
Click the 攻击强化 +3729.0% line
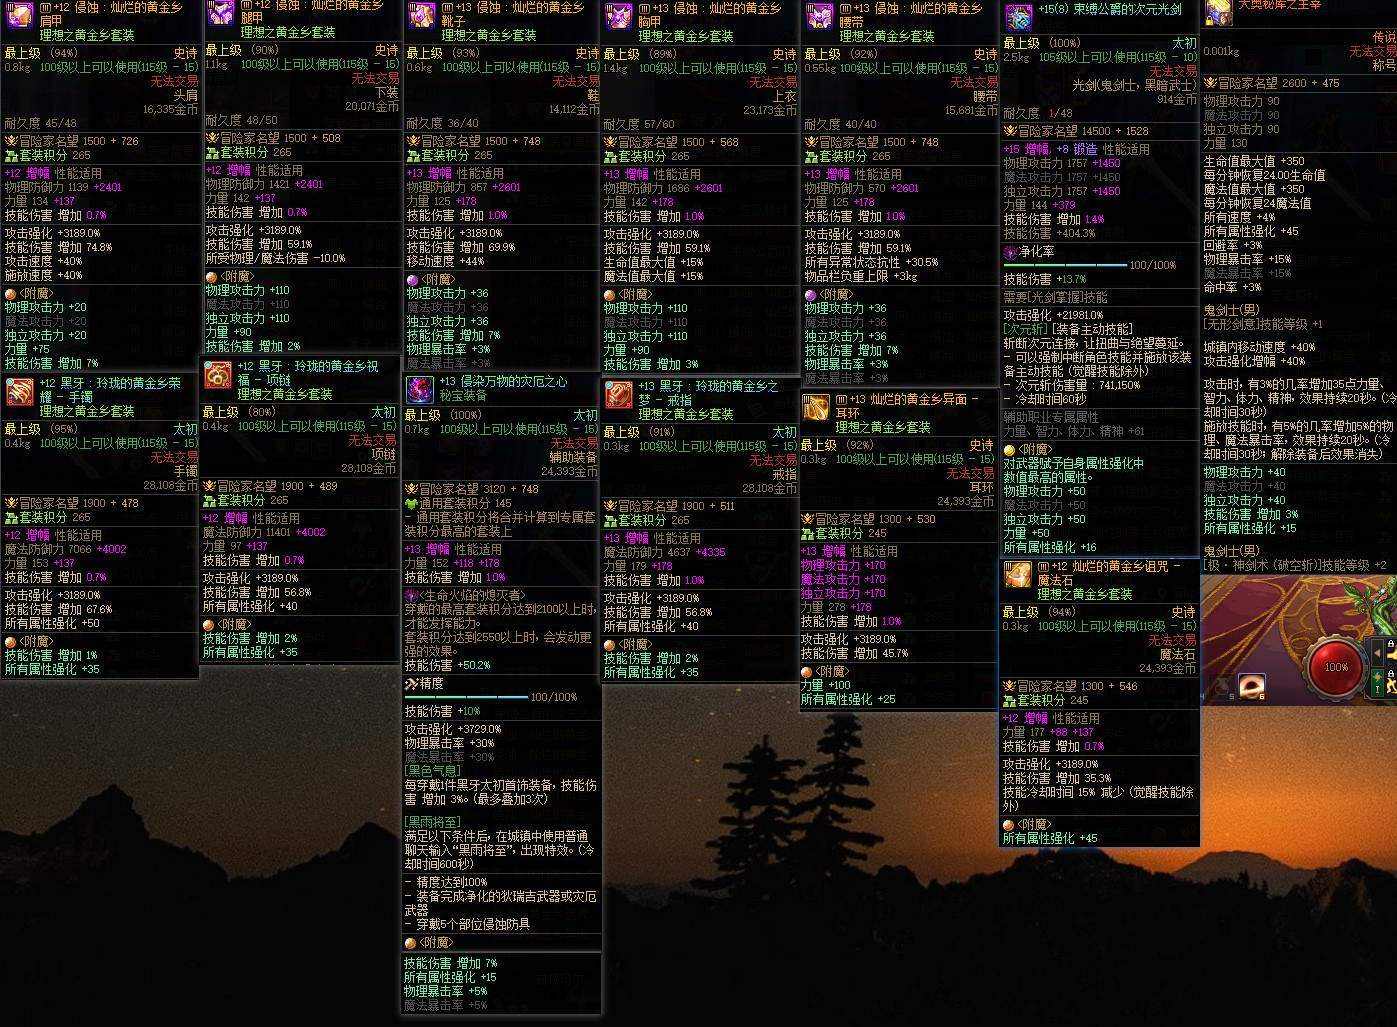(453, 729)
